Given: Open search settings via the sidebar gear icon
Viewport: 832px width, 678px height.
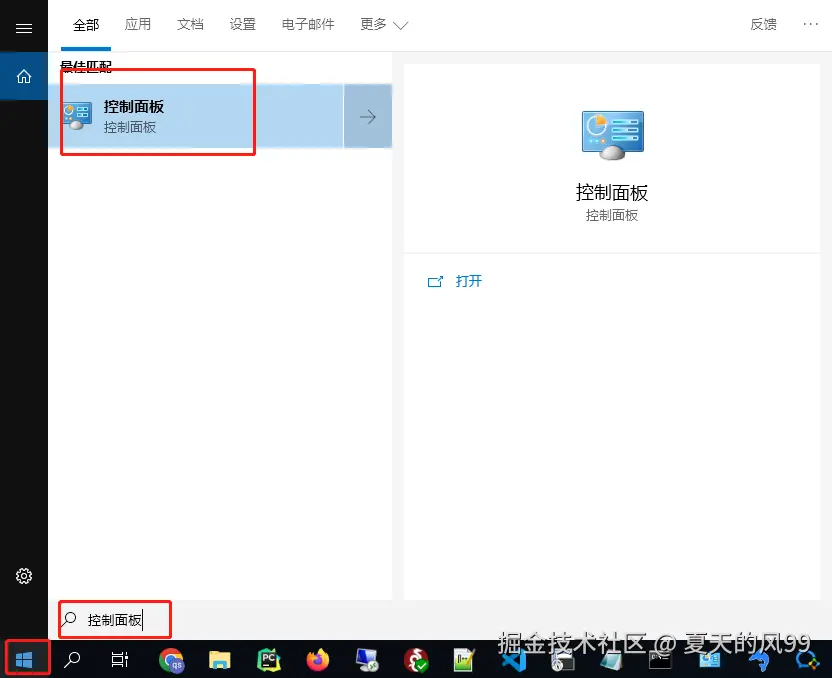Looking at the screenshot, I should [x=24, y=576].
